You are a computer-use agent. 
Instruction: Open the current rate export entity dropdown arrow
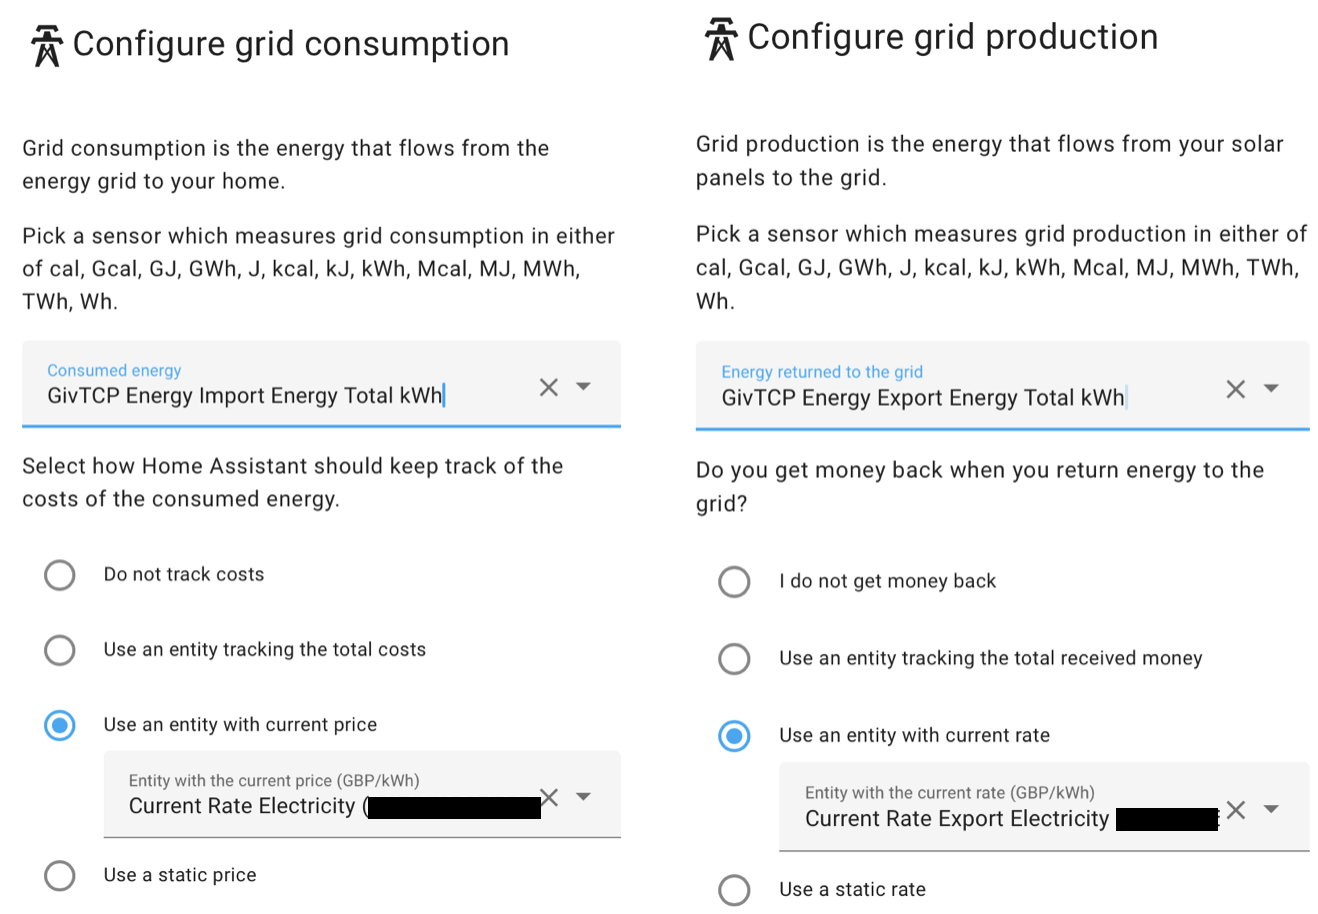(1271, 810)
